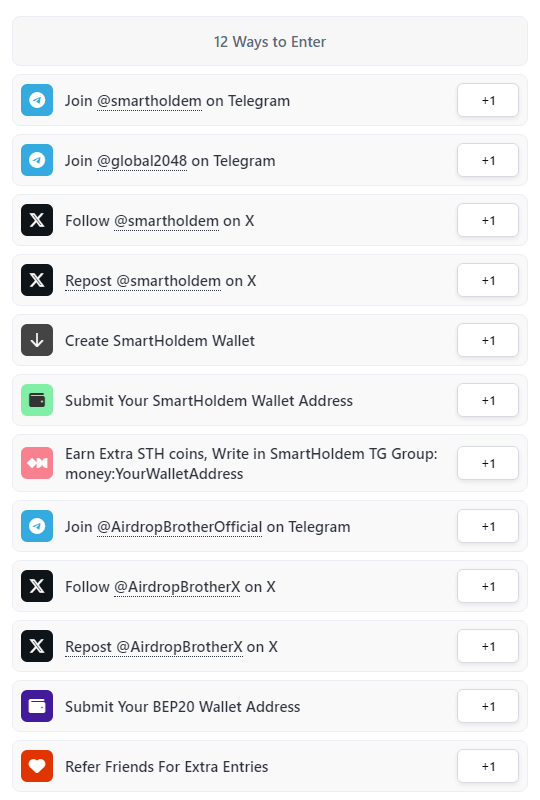Click the X icon for Follow @AirdropBrotherX
The image size is (540, 800).
(x=37, y=586)
